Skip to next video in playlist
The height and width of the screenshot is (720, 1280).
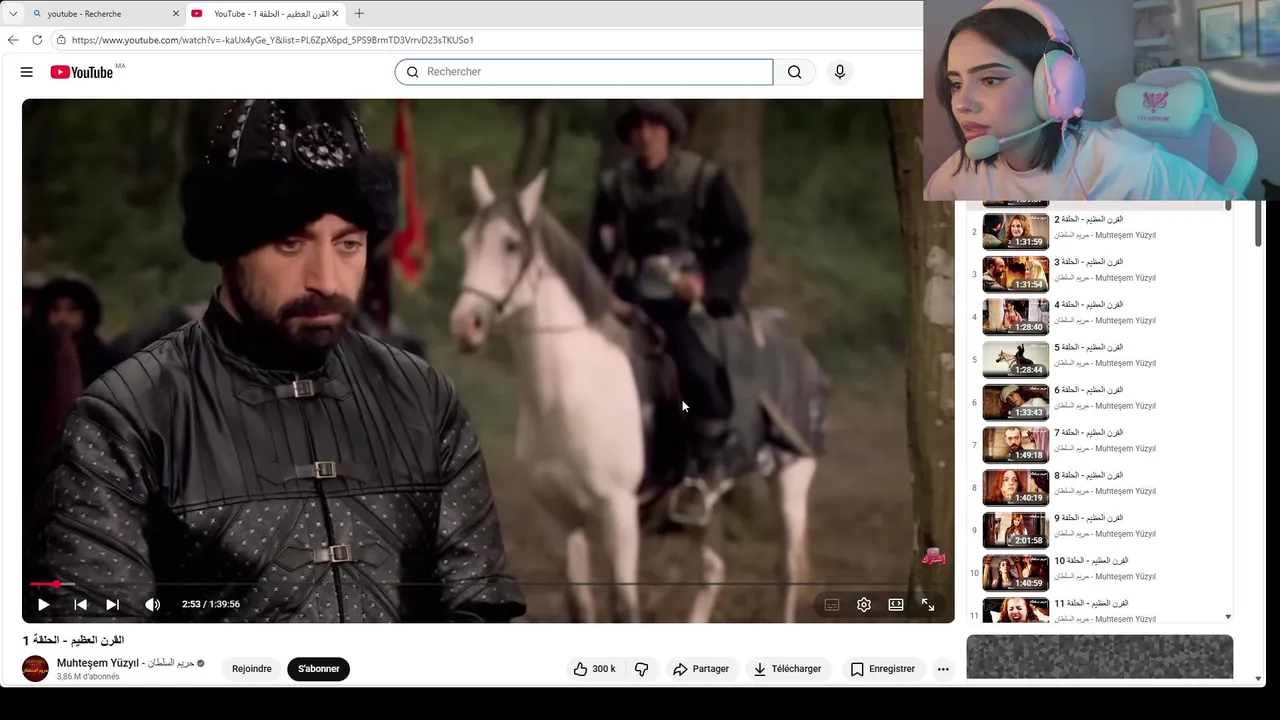[x=112, y=604]
